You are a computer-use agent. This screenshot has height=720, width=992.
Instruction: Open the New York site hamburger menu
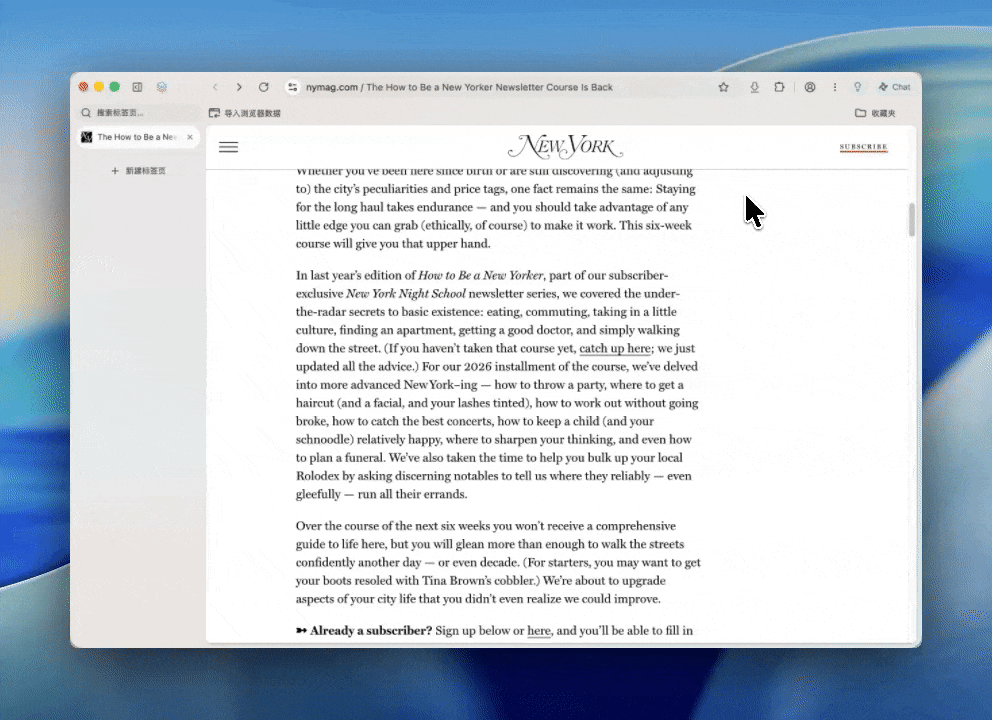click(228, 147)
